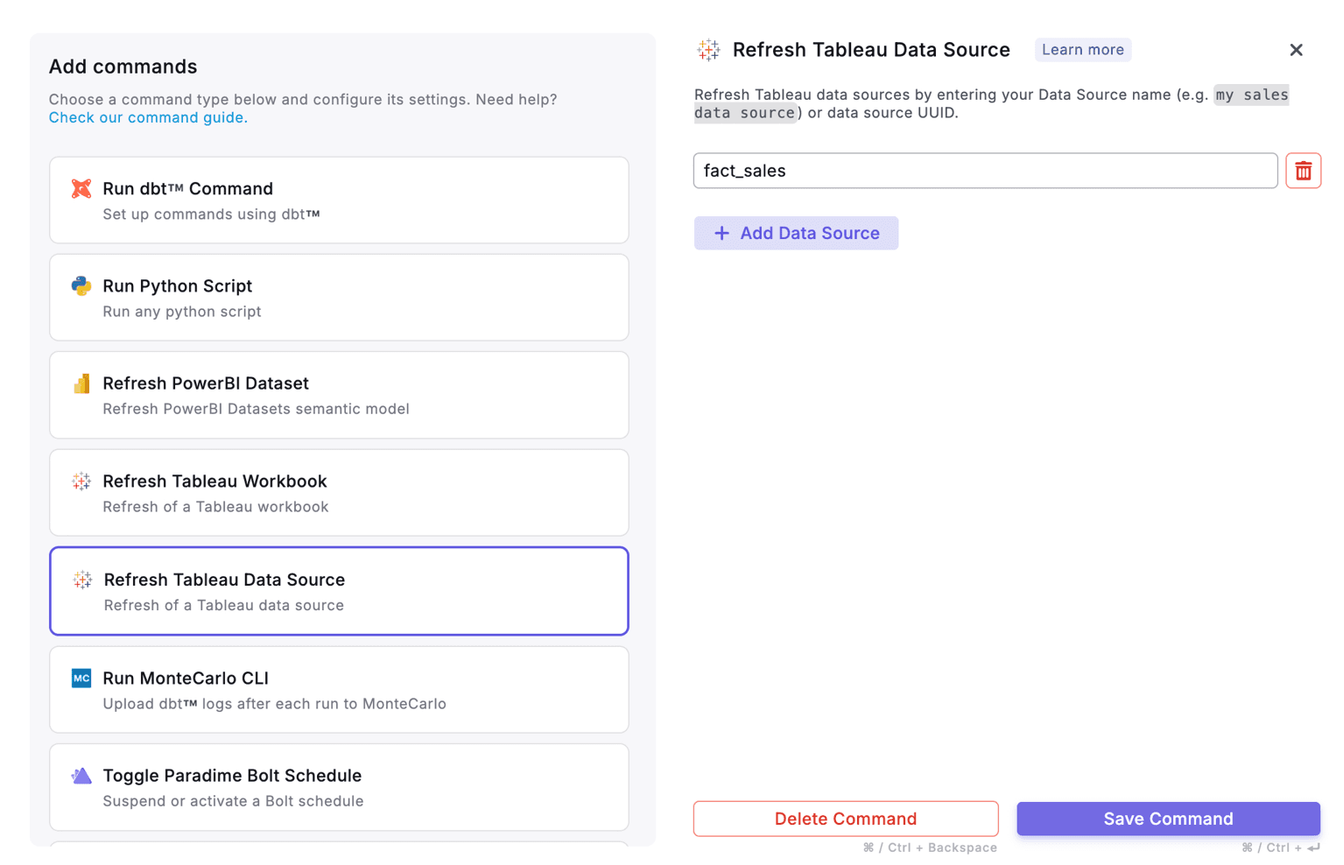Click the Delete Command button
The height and width of the screenshot is (865, 1344).
846,819
